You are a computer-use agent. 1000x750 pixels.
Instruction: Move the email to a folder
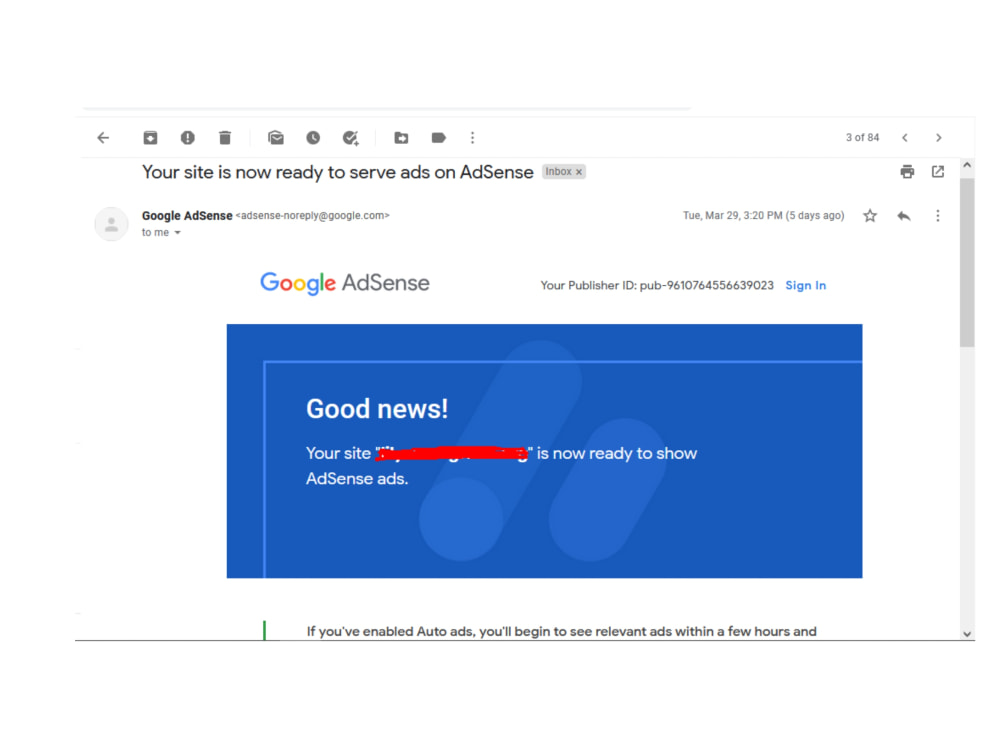(401, 138)
